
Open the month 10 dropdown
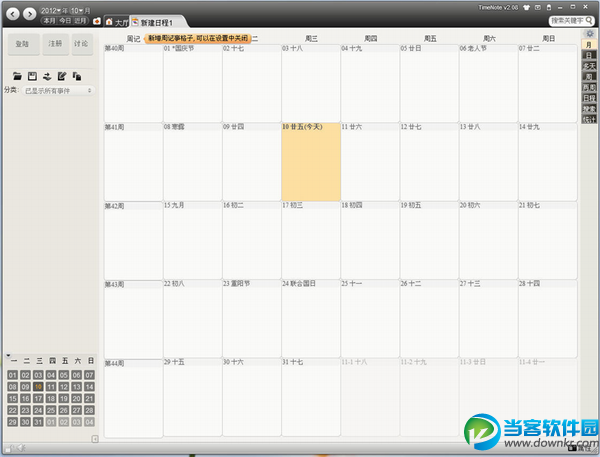coord(77,10)
